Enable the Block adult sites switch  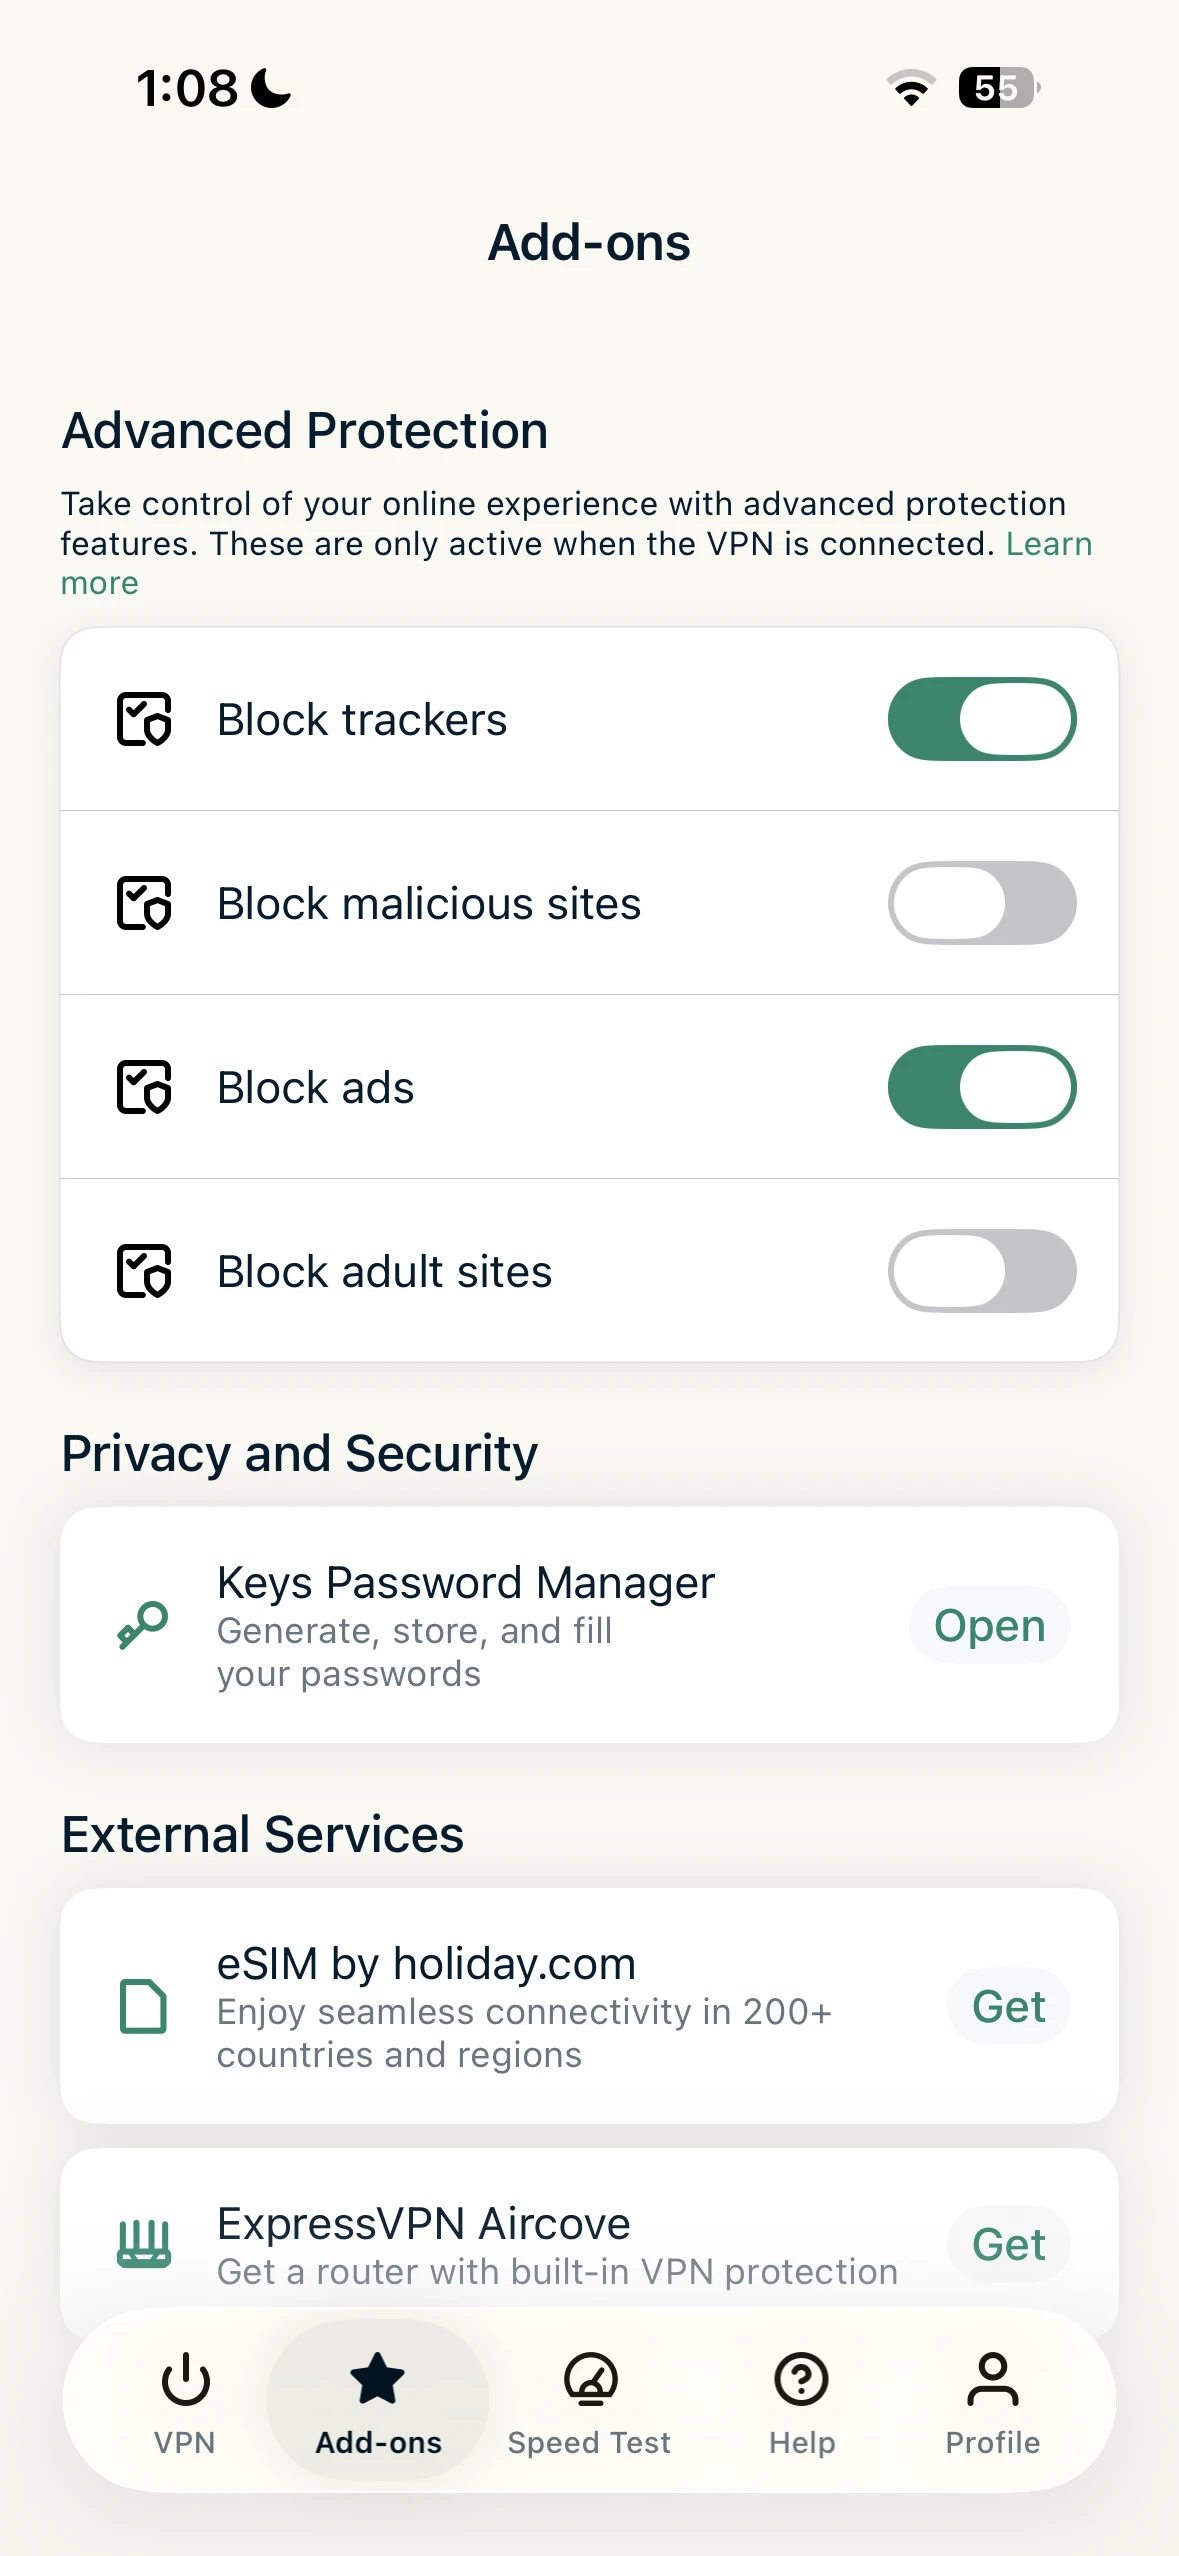point(981,1271)
